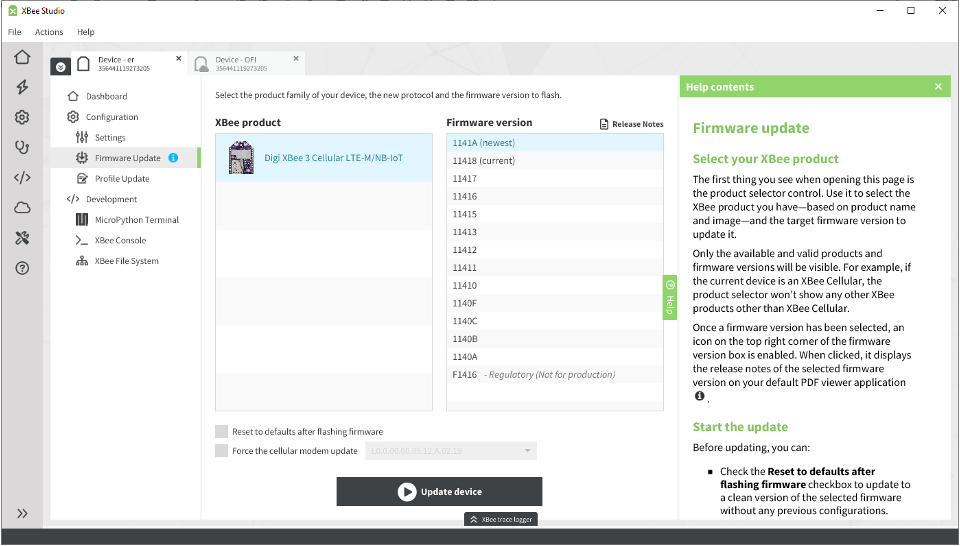Click the cloud sidebar icon
The width and height of the screenshot is (960, 546).
22,208
